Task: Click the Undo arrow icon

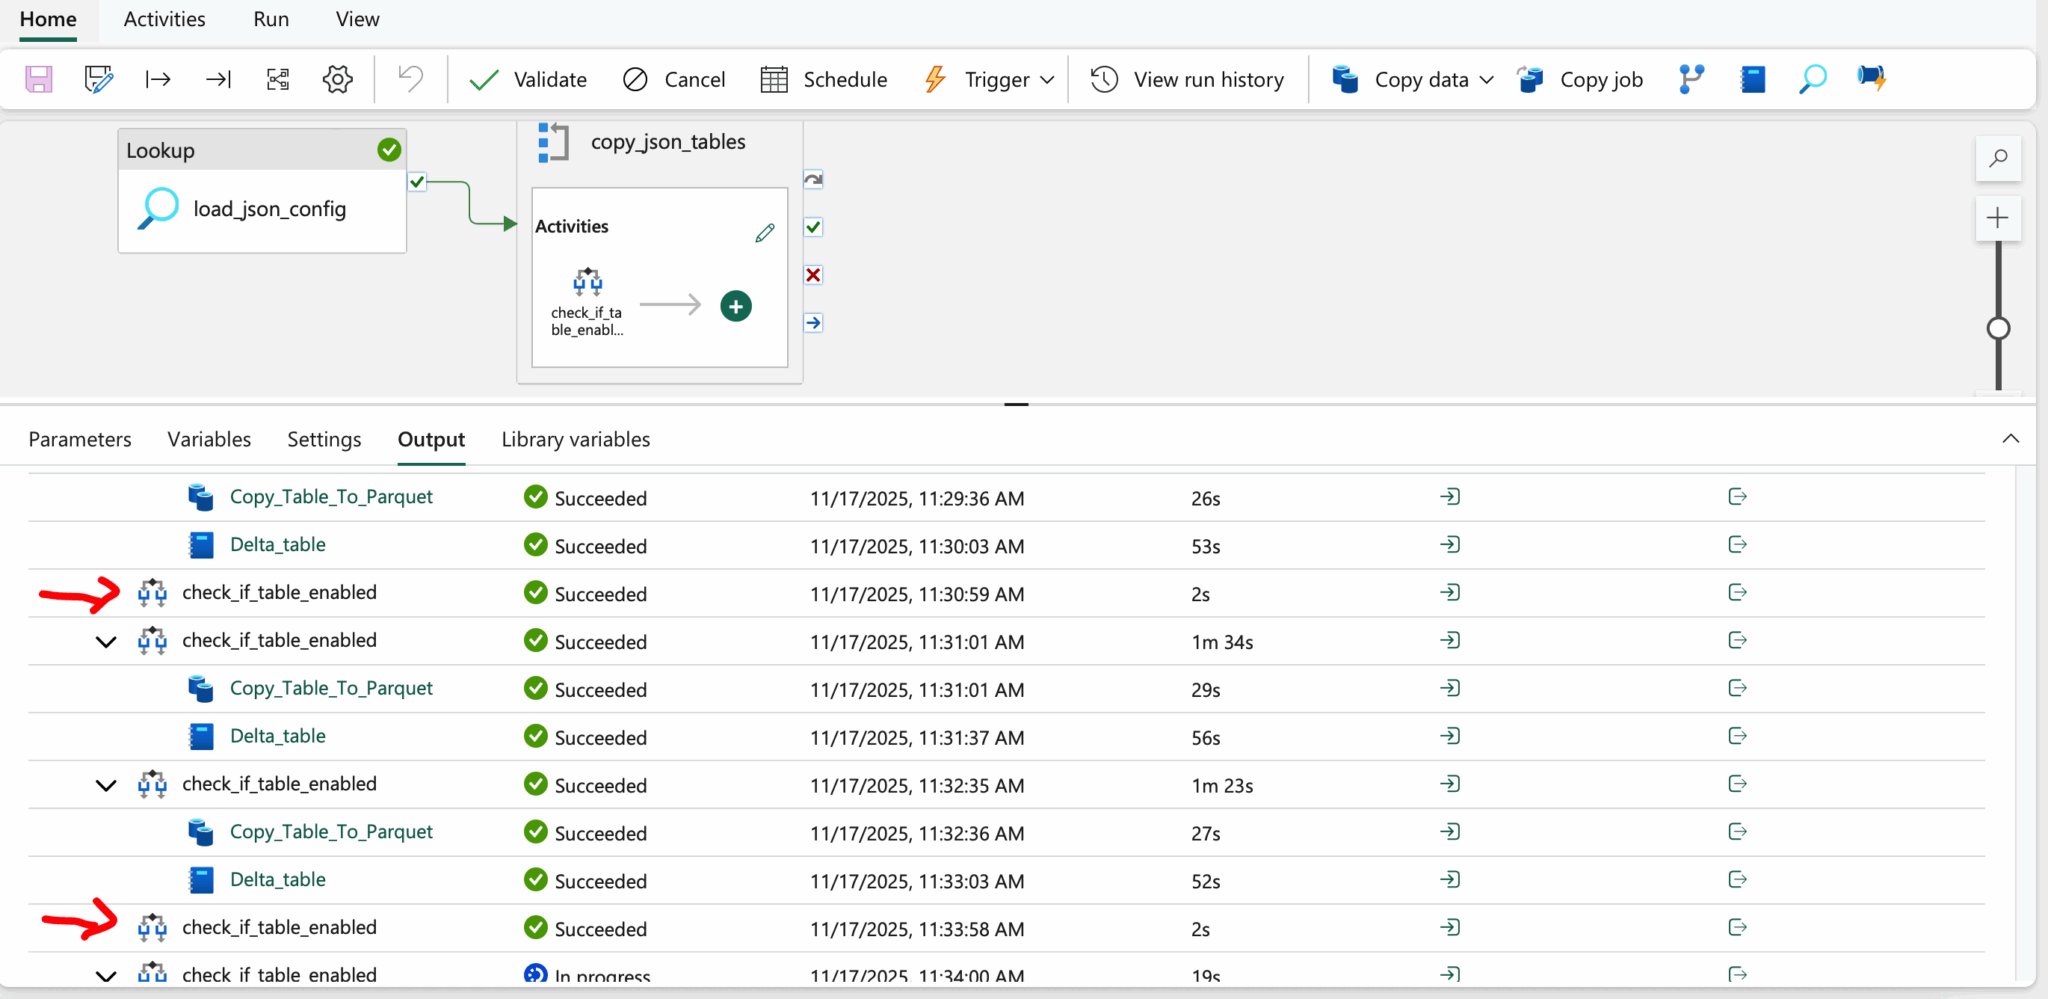Action: click(411, 78)
